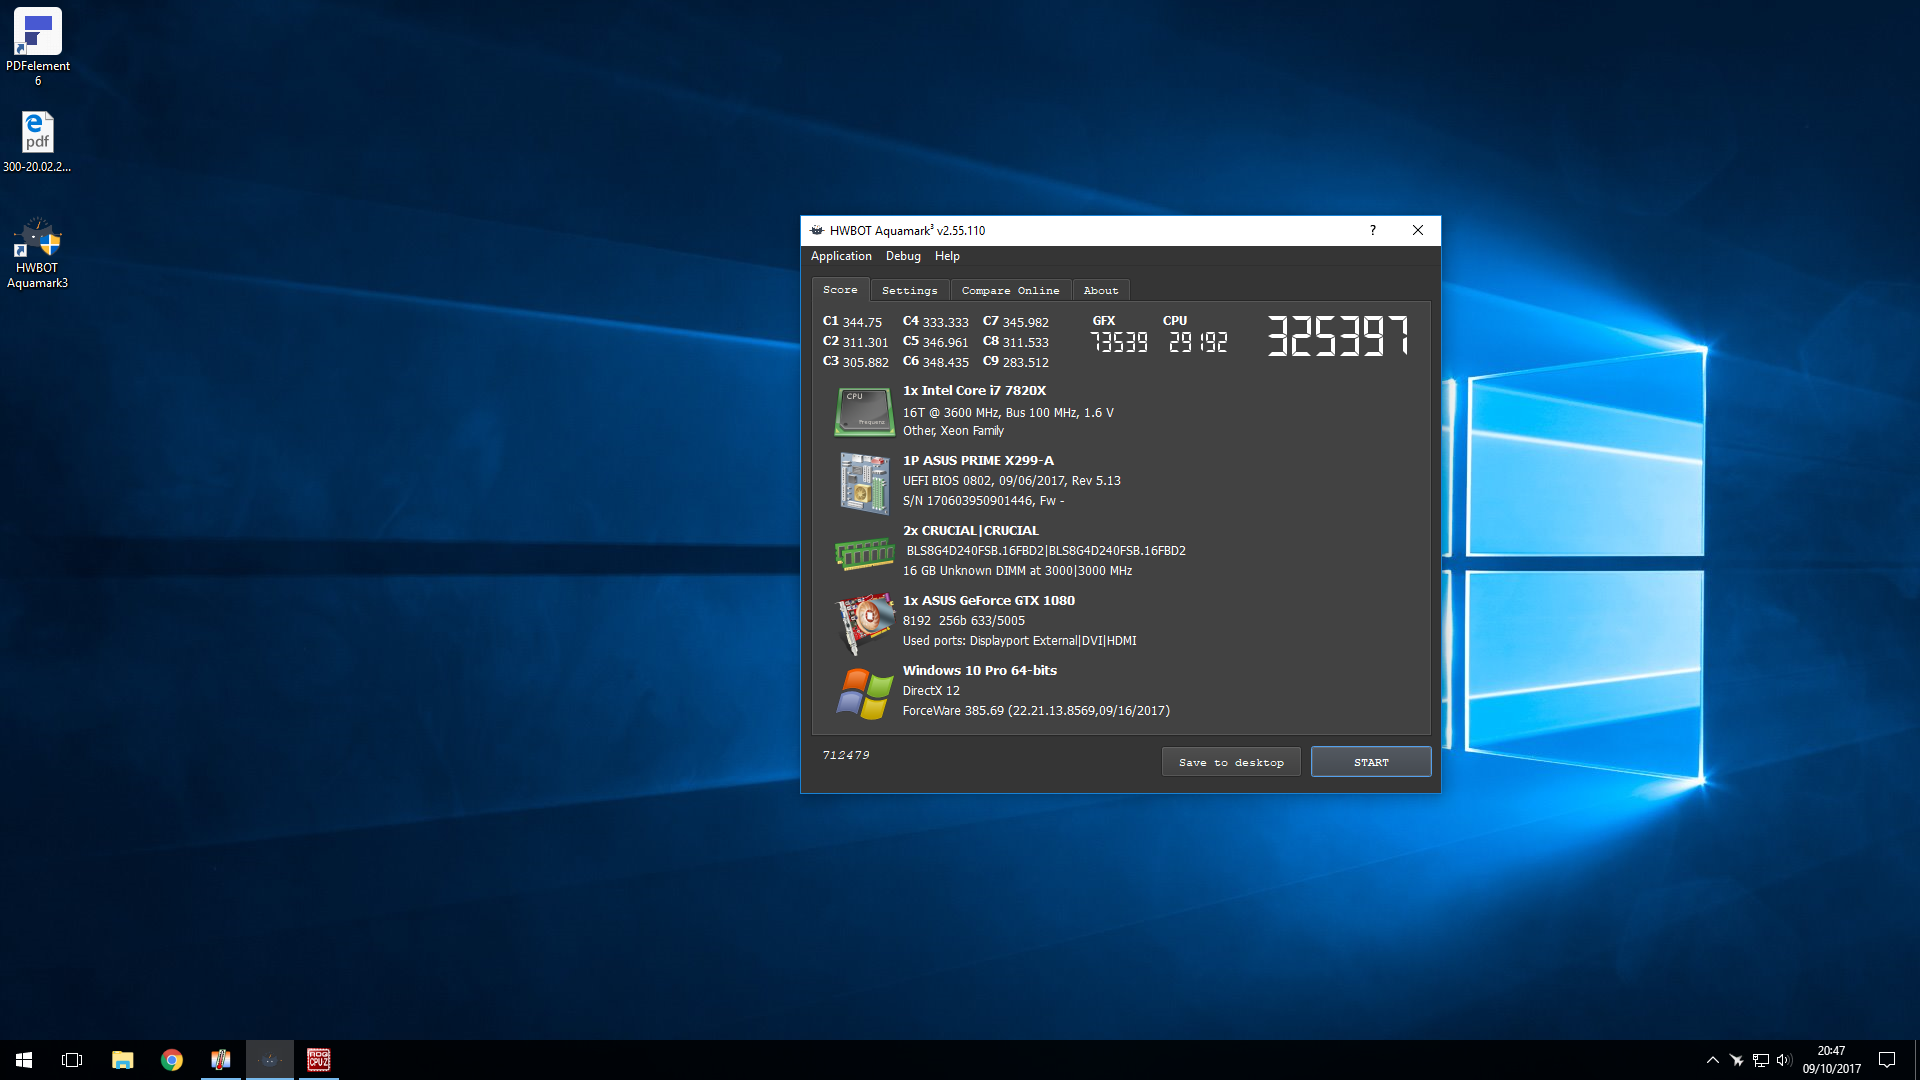
Task: Show hidden system tray icons
Action: [1712, 1060]
